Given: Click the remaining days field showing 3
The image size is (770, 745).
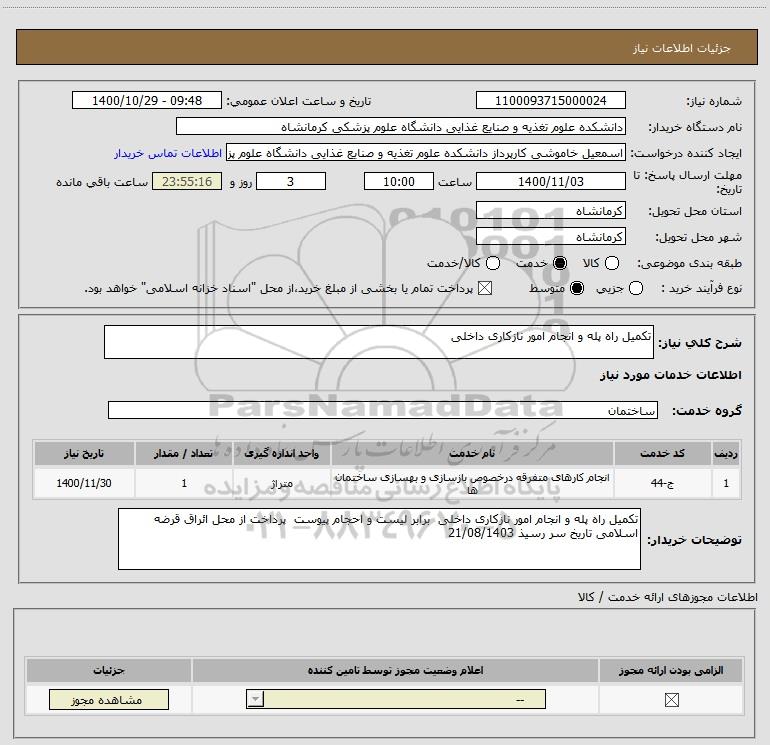Looking at the screenshot, I should (291, 181).
